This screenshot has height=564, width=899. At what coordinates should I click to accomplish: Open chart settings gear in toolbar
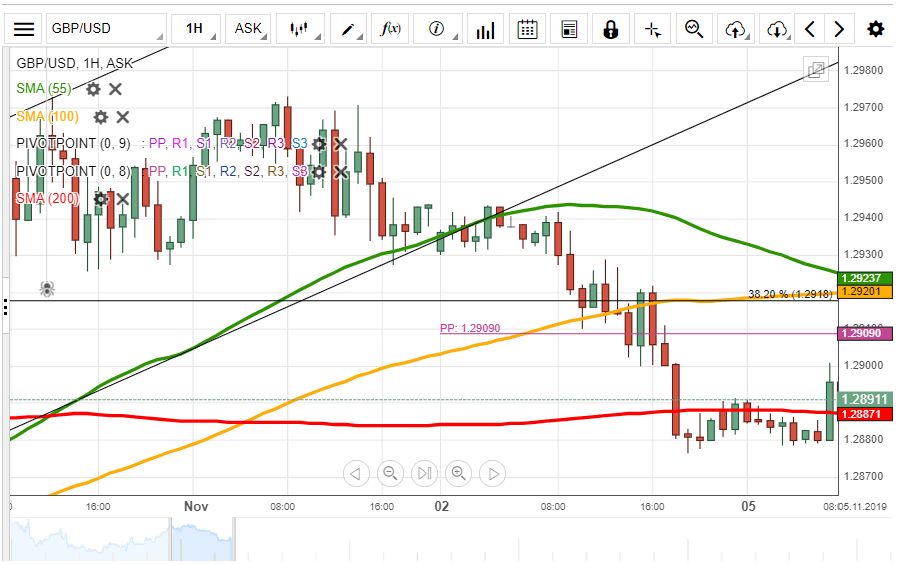[x=875, y=29]
